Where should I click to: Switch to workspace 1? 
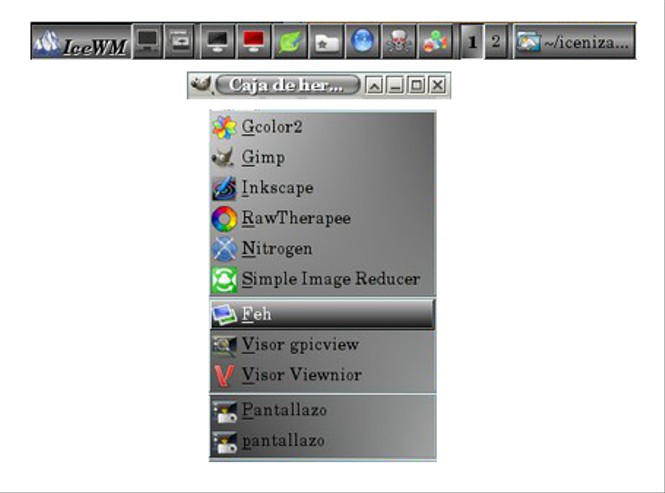point(472,42)
